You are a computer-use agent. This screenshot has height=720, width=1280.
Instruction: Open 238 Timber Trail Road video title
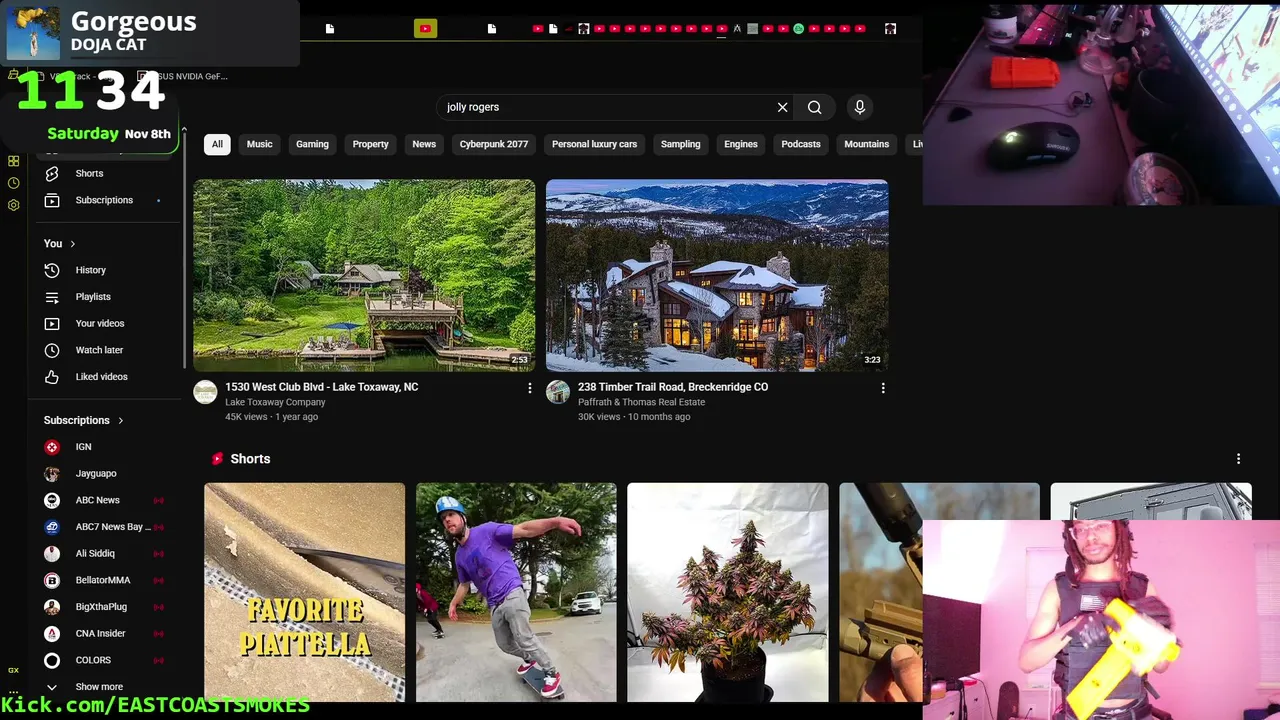(x=673, y=387)
